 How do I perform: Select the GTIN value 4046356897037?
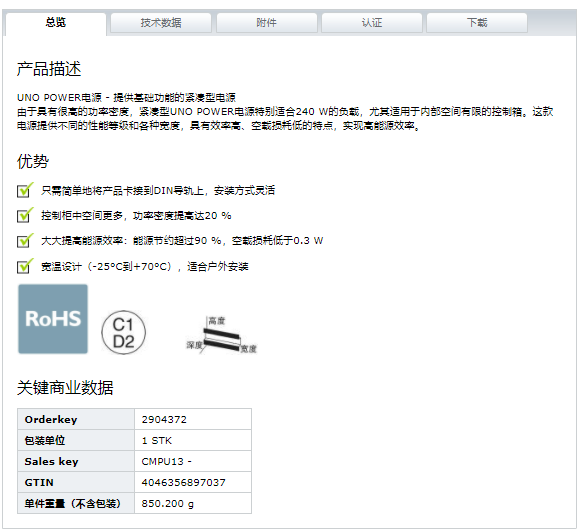point(183,483)
